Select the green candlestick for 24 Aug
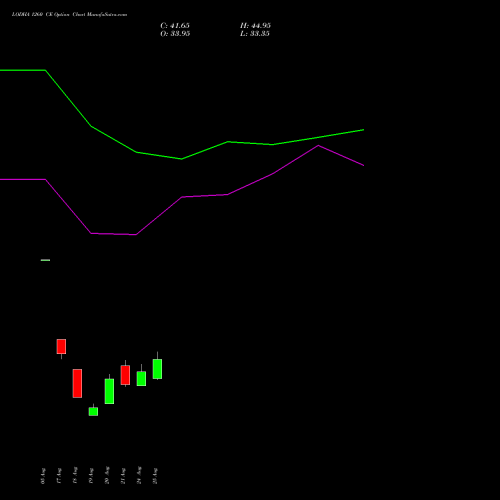 [141, 379]
